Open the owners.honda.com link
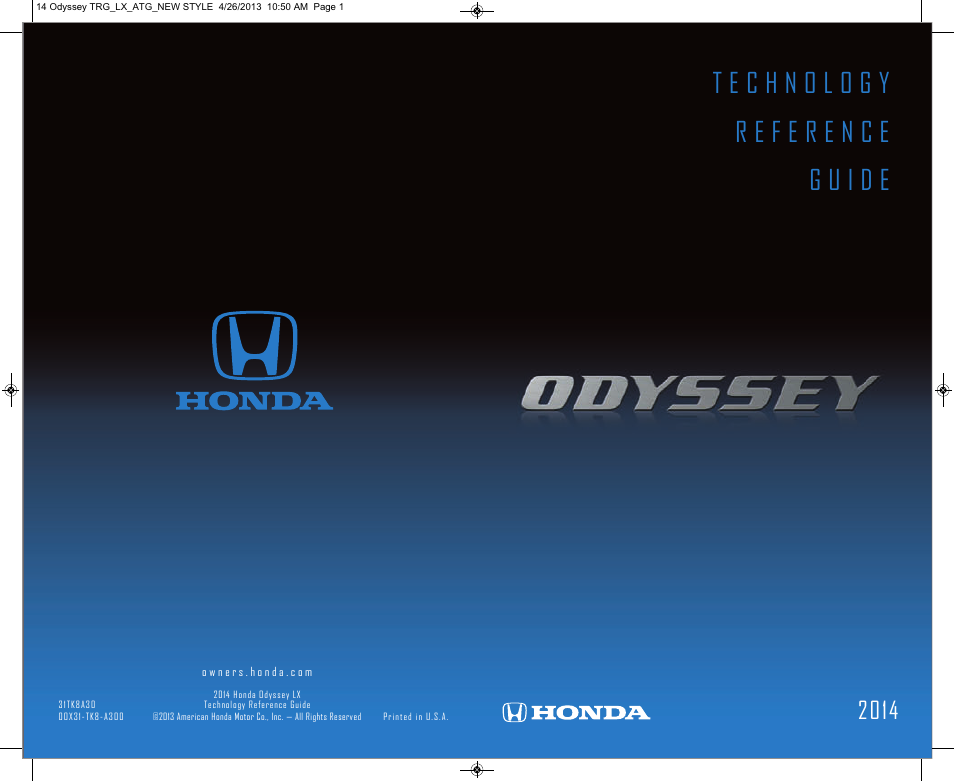The width and height of the screenshot is (954, 781). click(257, 672)
